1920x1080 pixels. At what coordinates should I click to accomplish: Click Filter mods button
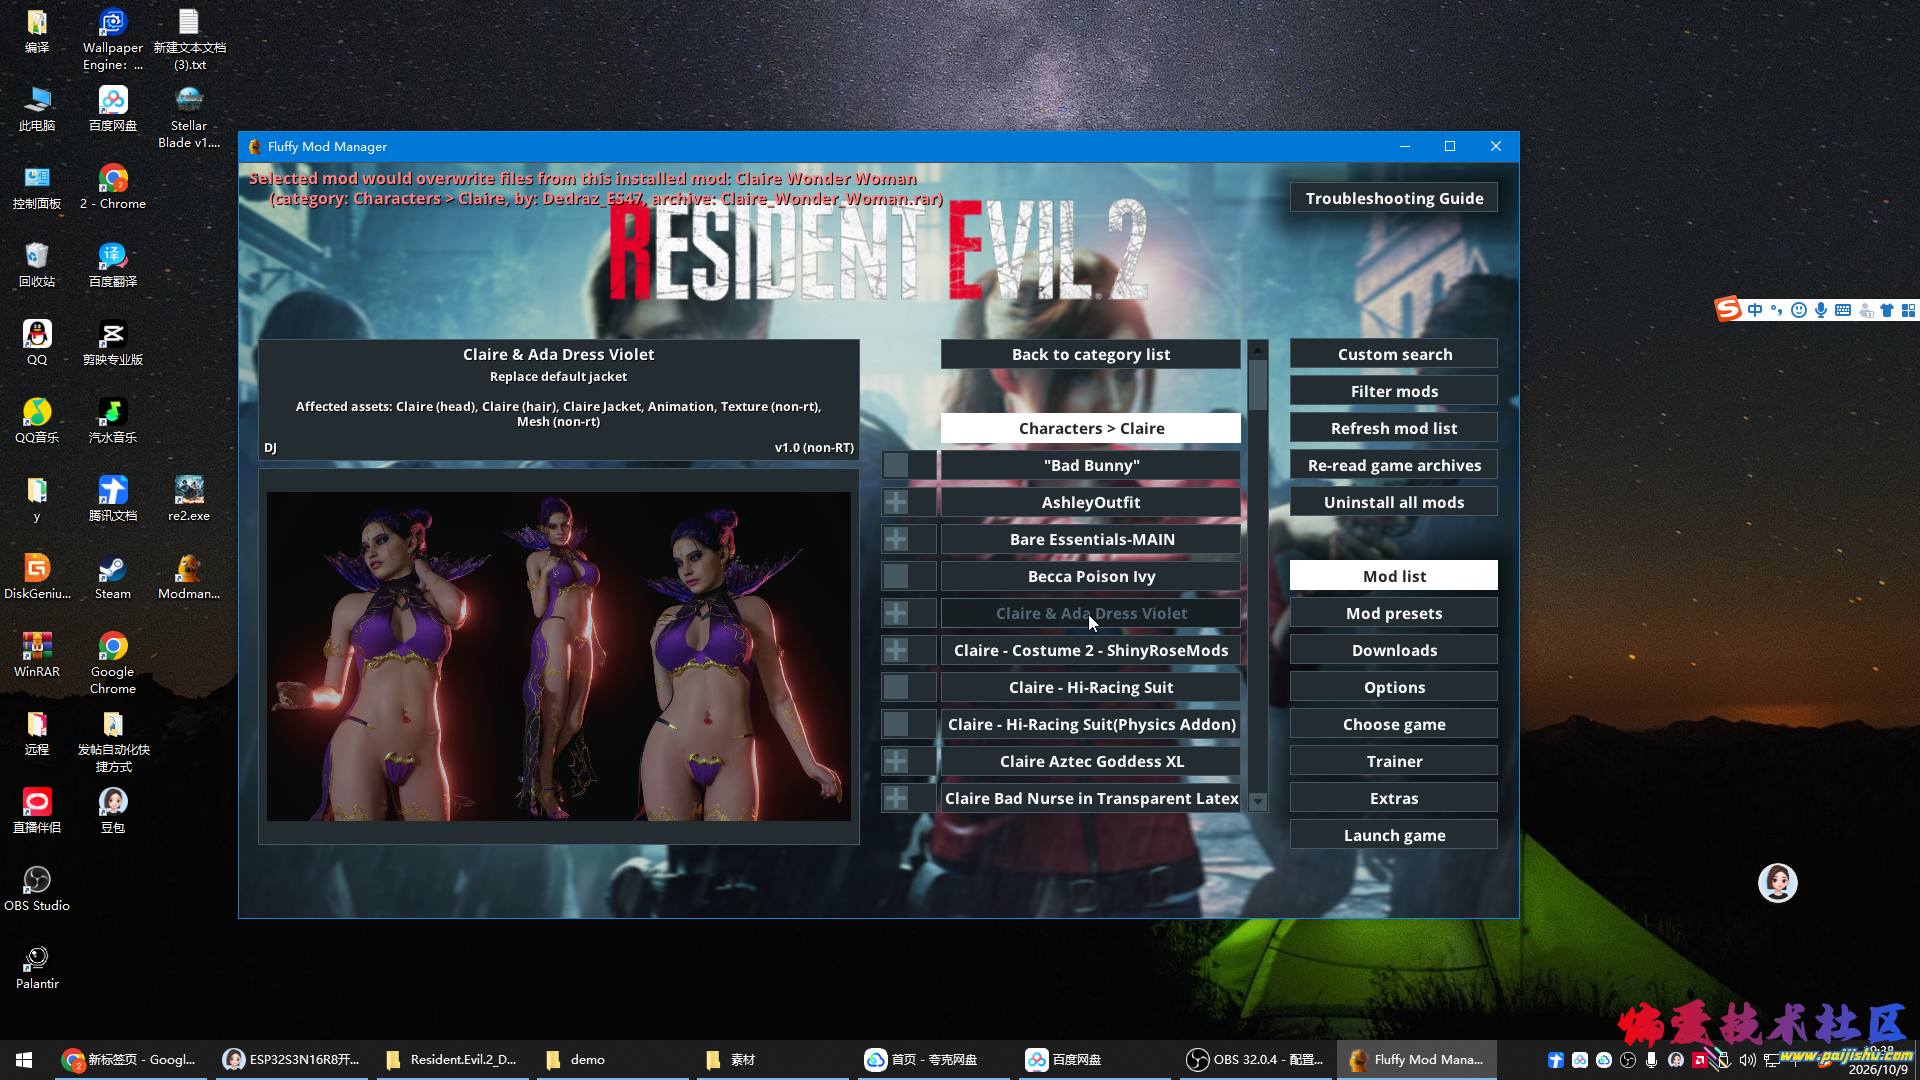click(1394, 391)
